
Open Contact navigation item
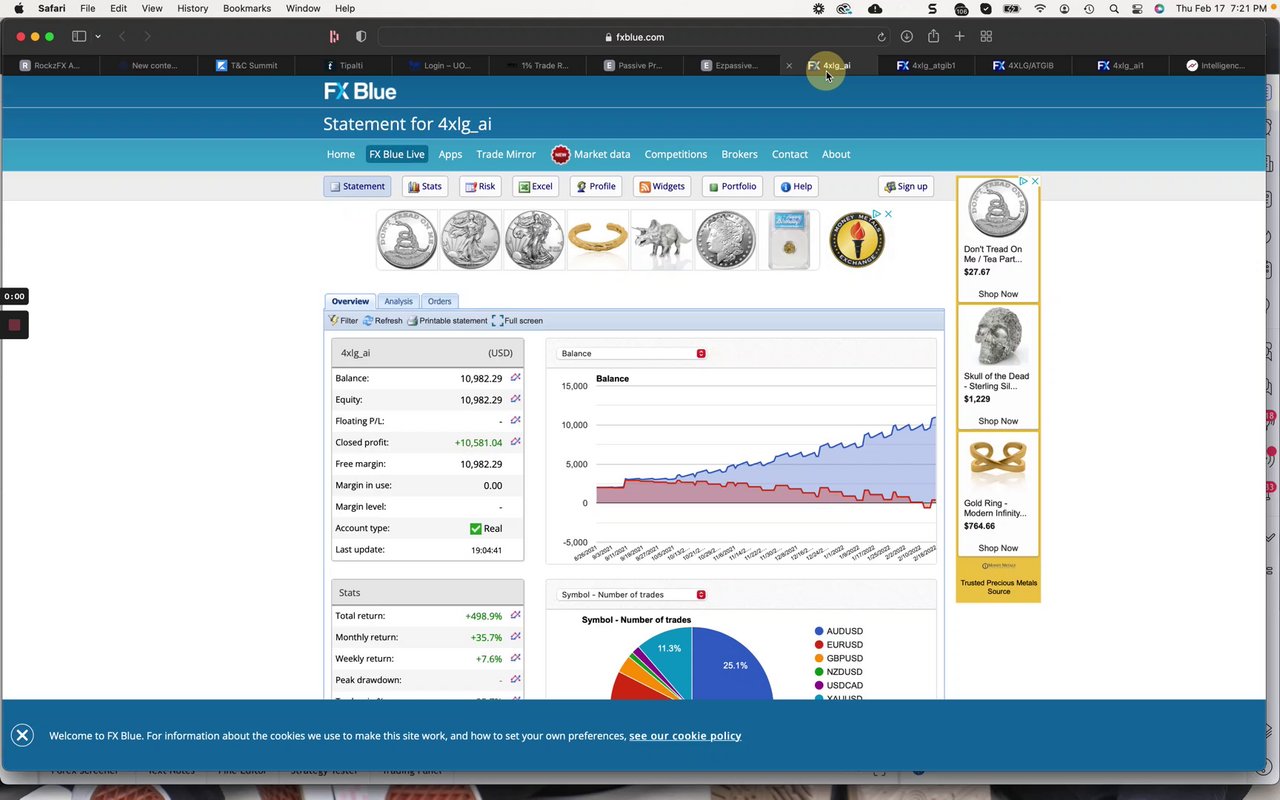pos(789,154)
